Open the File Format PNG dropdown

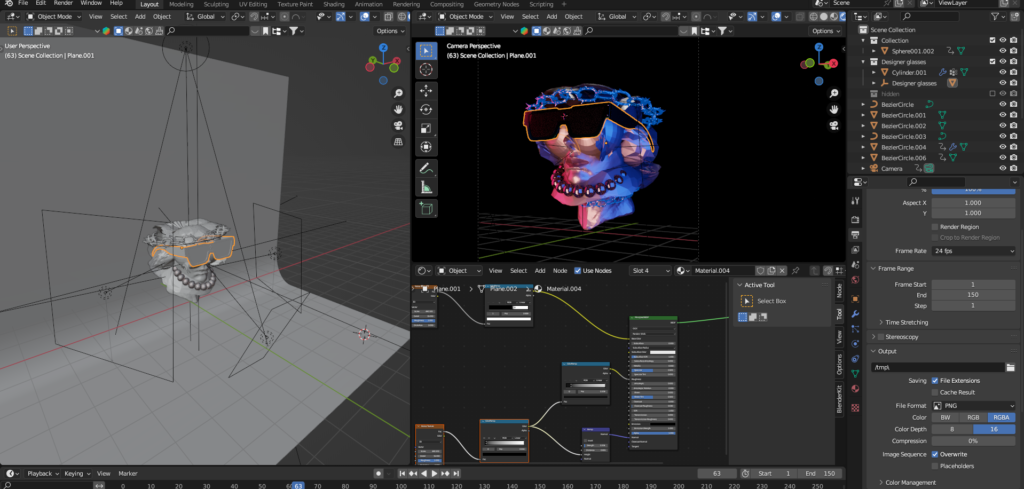click(972, 405)
